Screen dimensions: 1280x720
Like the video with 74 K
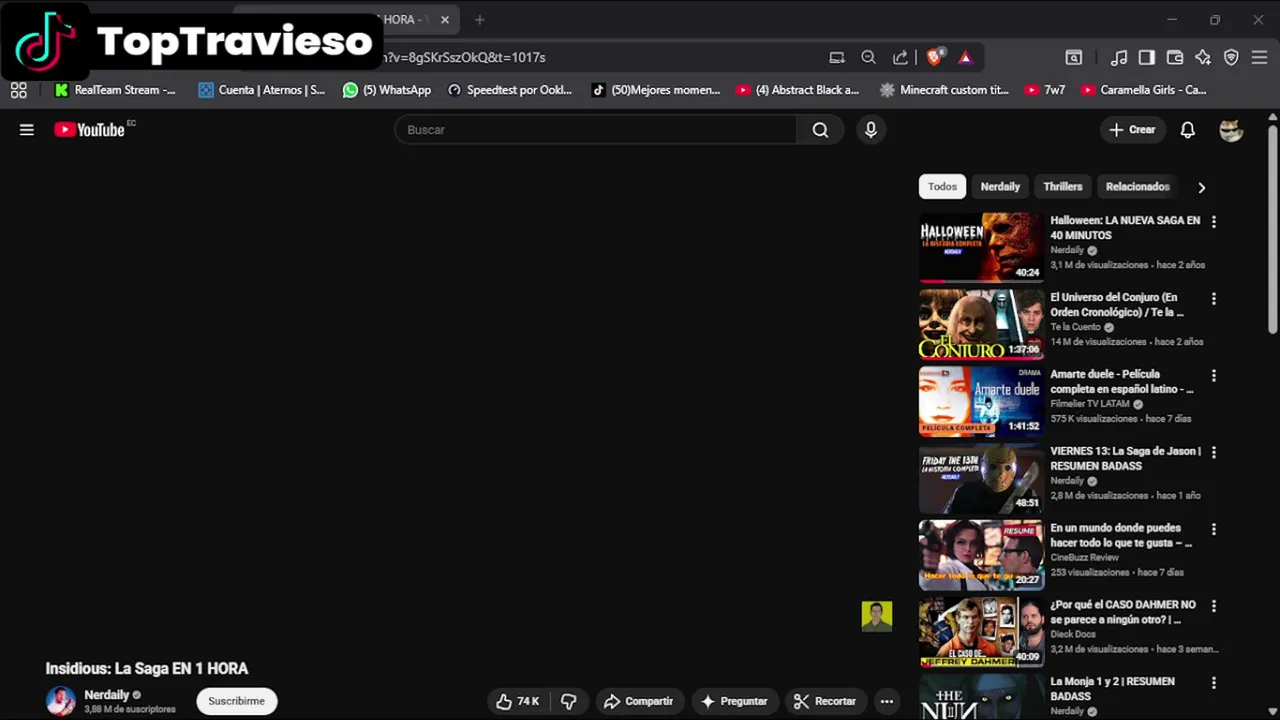(517, 702)
